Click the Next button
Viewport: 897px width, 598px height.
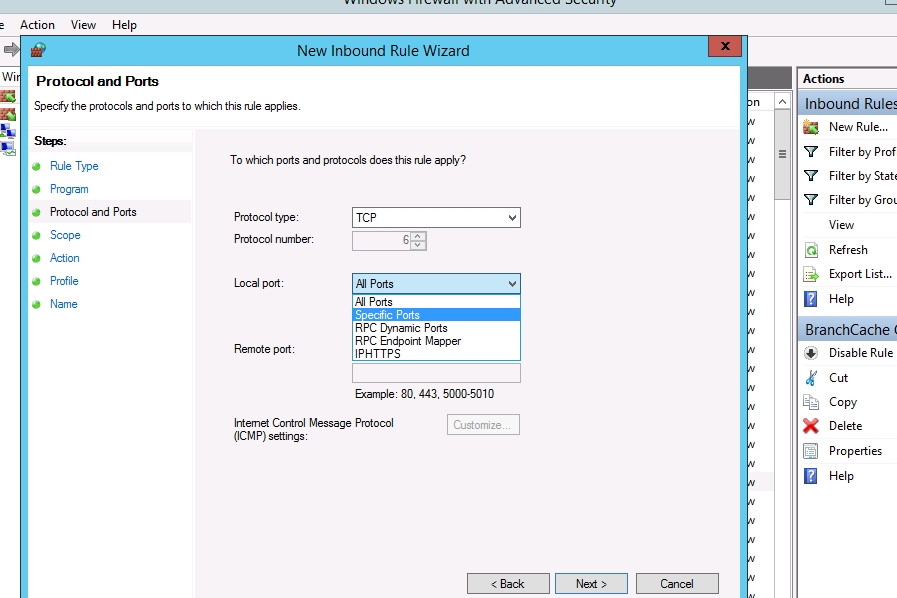(x=591, y=584)
